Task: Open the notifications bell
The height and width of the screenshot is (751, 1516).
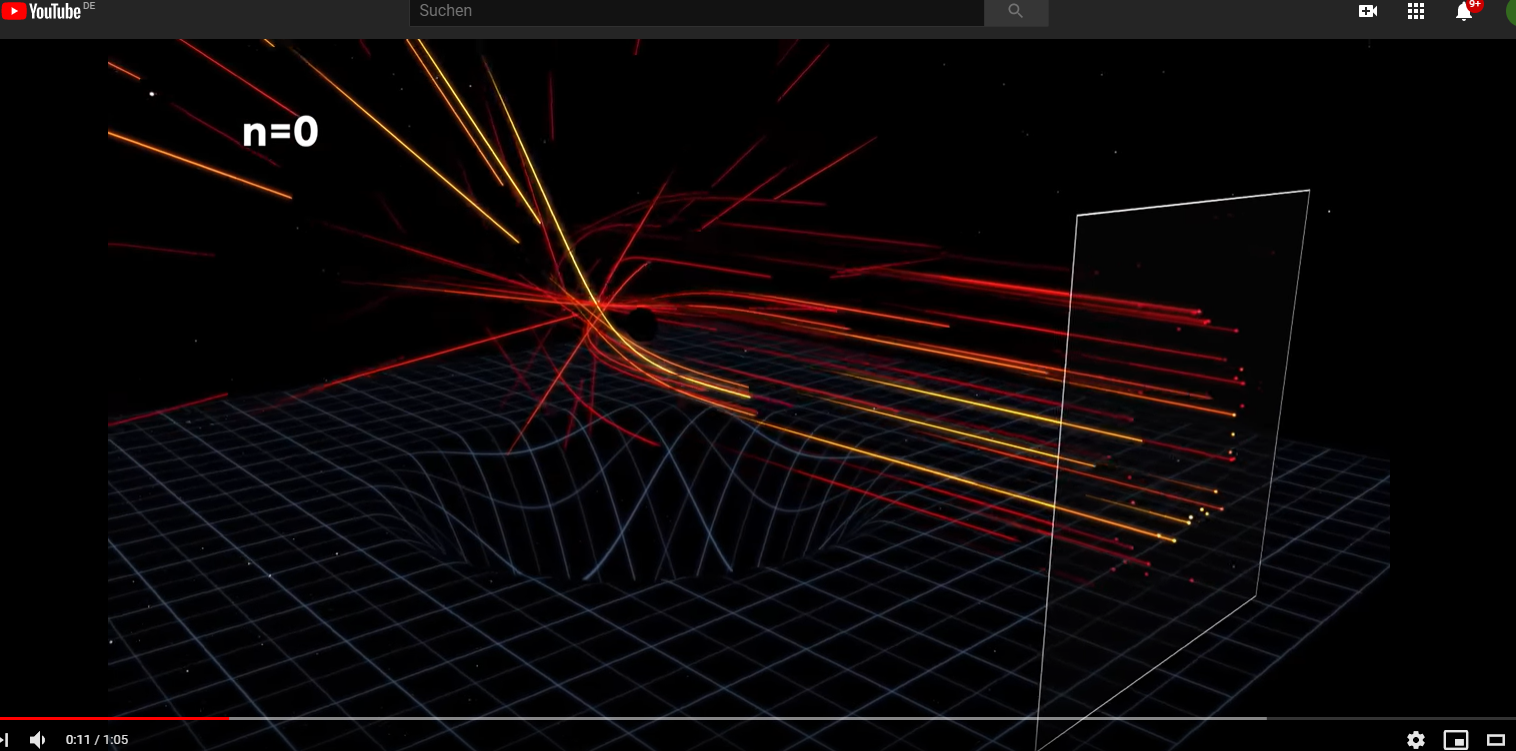Action: (1464, 12)
